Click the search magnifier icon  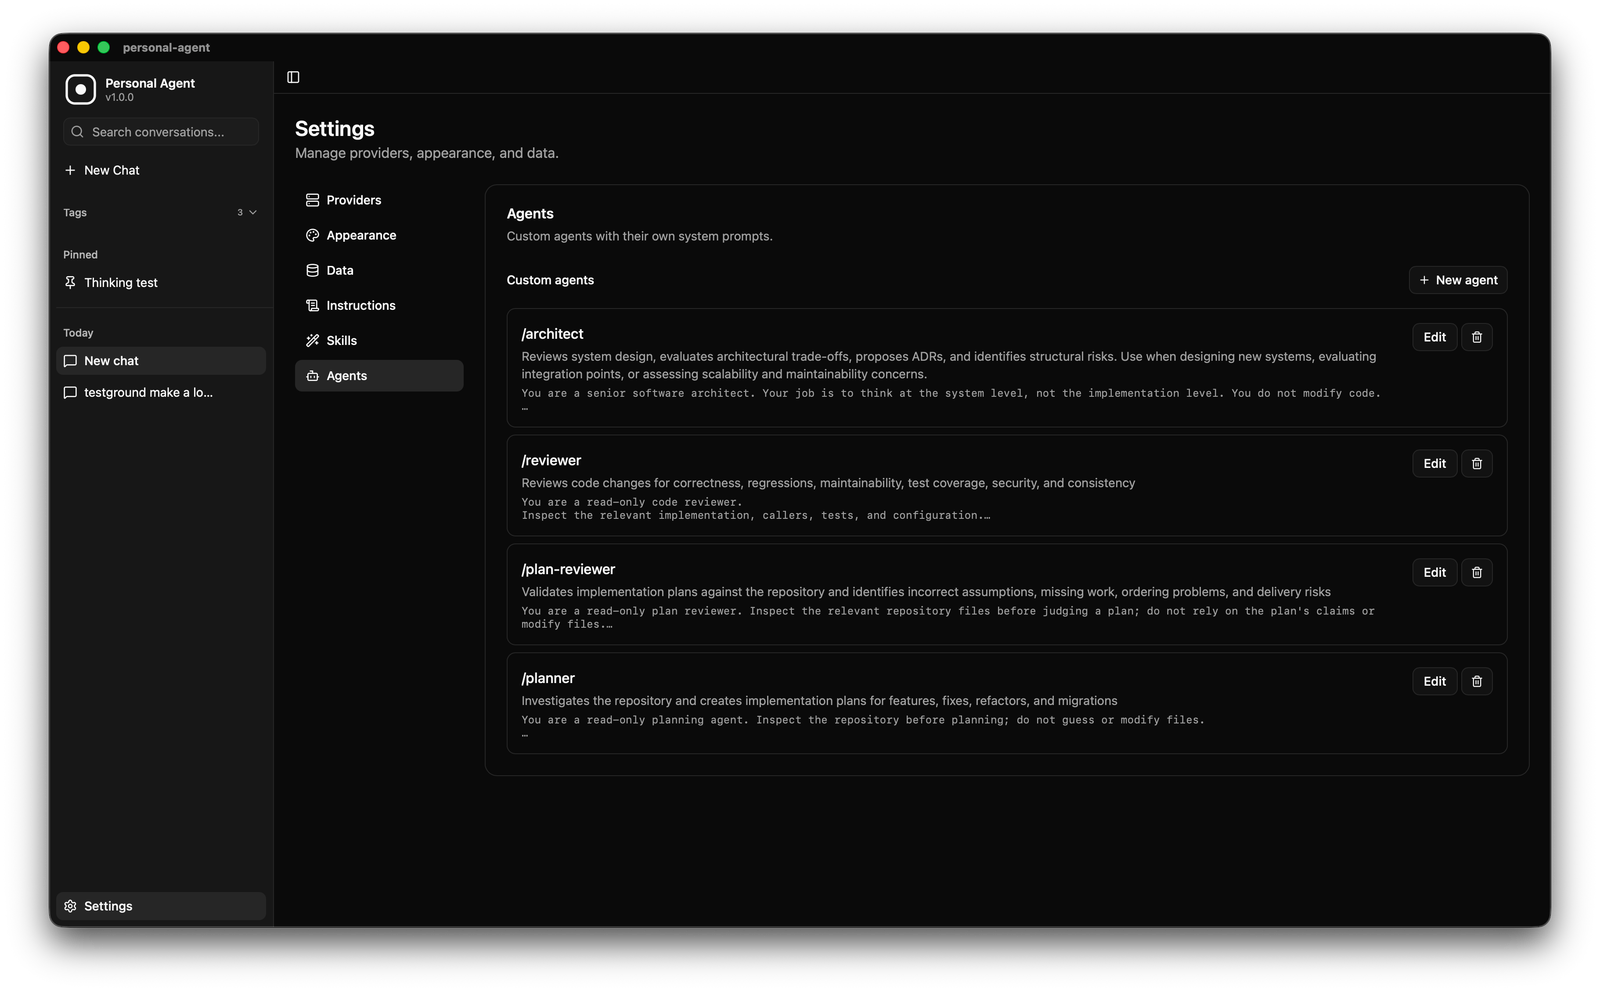[x=77, y=132]
